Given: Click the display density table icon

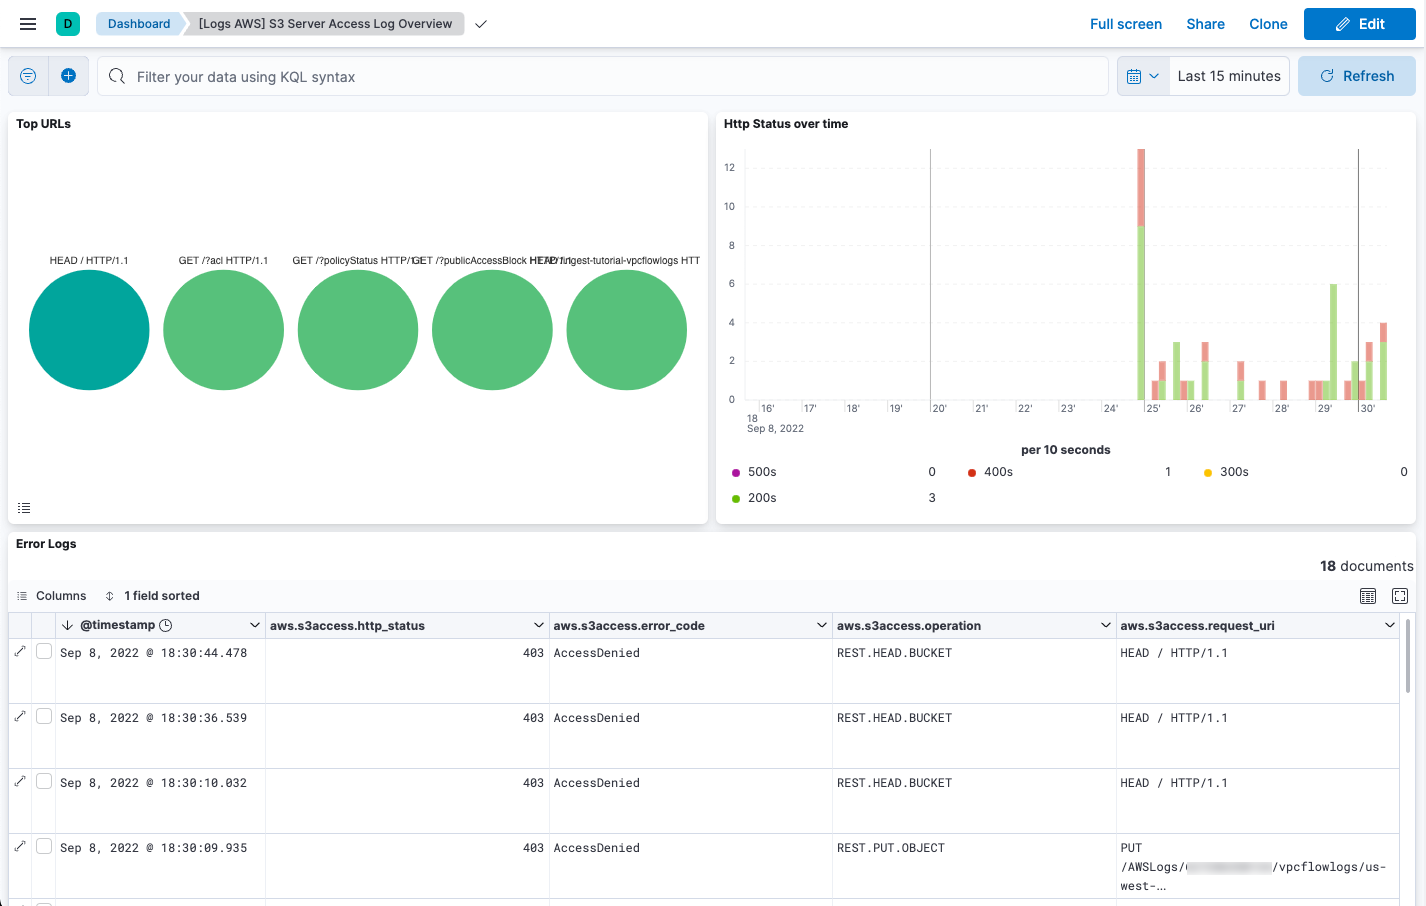Looking at the screenshot, I should coord(1368,595).
